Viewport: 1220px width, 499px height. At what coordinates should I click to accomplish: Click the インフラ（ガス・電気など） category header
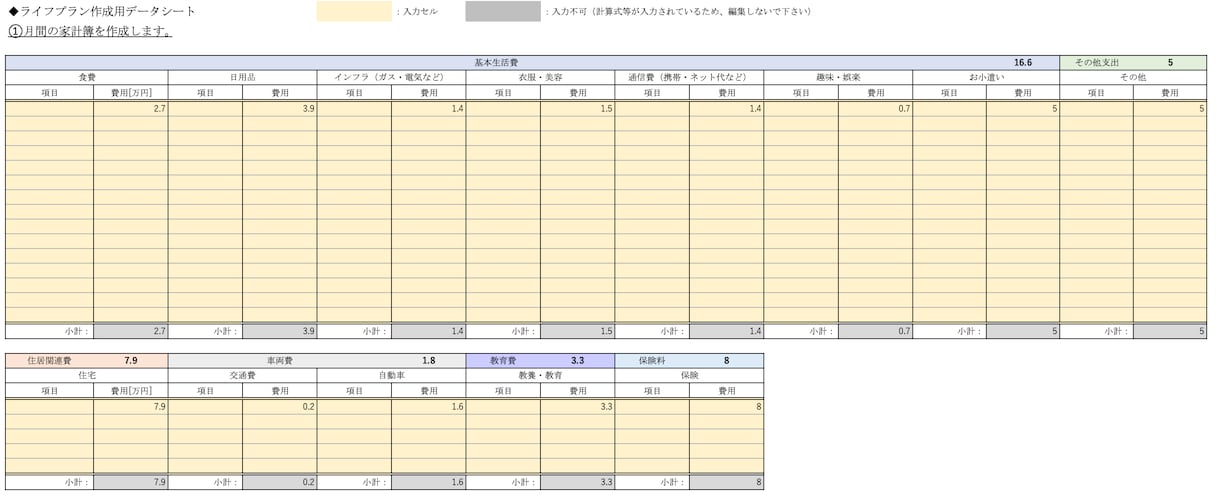tap(391, 77)
